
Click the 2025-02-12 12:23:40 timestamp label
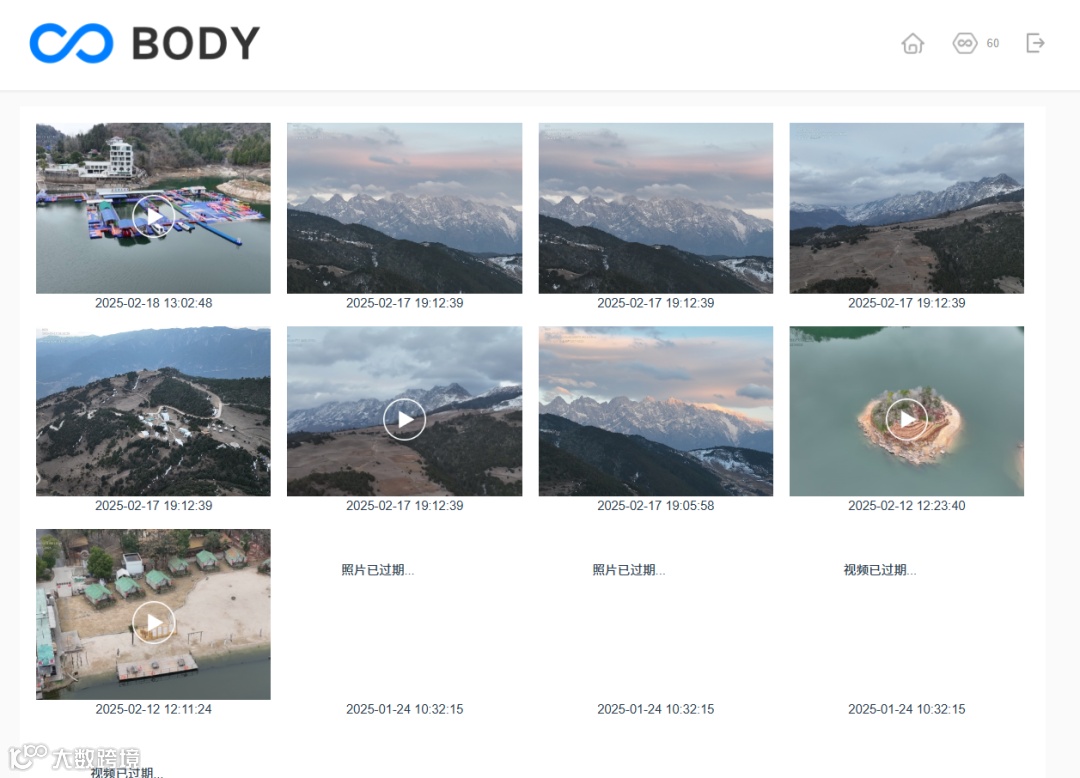906,505
